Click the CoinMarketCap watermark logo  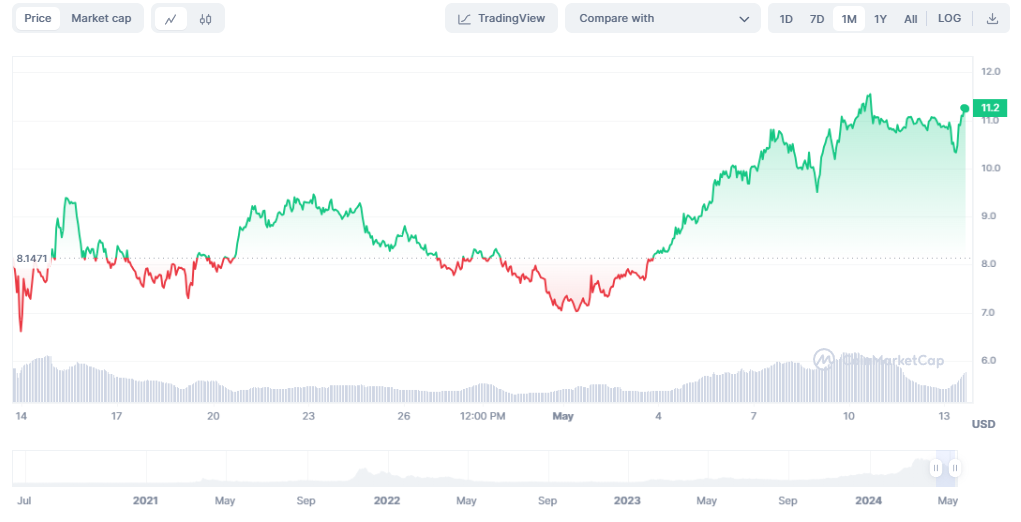(824, 359)
